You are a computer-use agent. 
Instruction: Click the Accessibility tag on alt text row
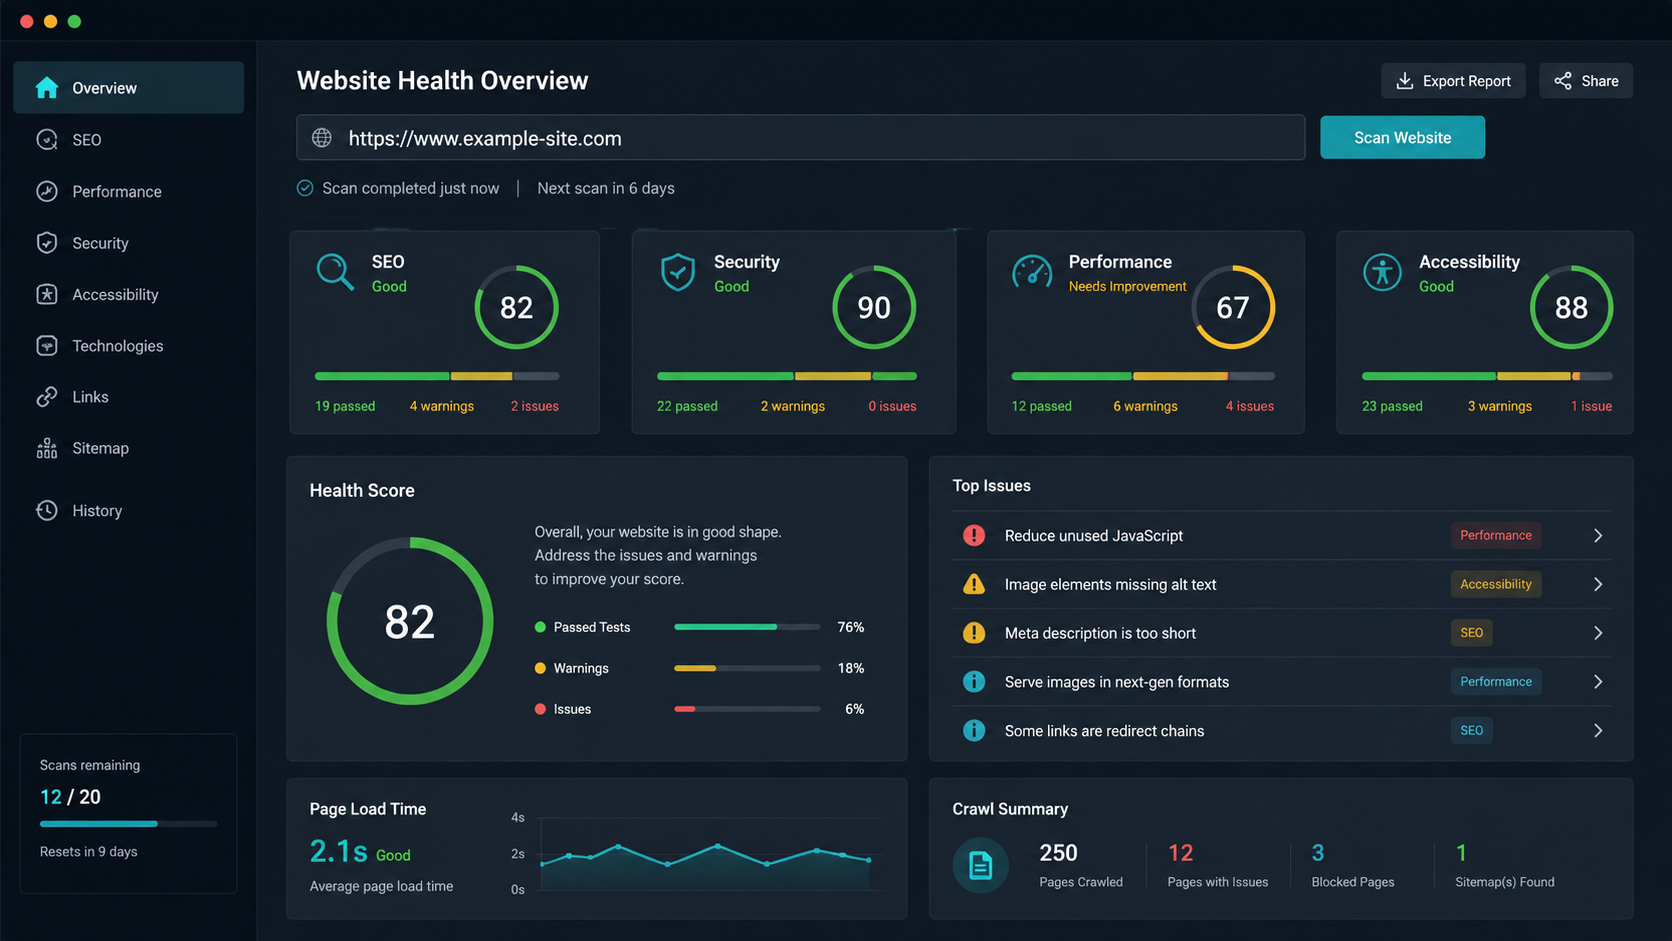[1495, 584]
